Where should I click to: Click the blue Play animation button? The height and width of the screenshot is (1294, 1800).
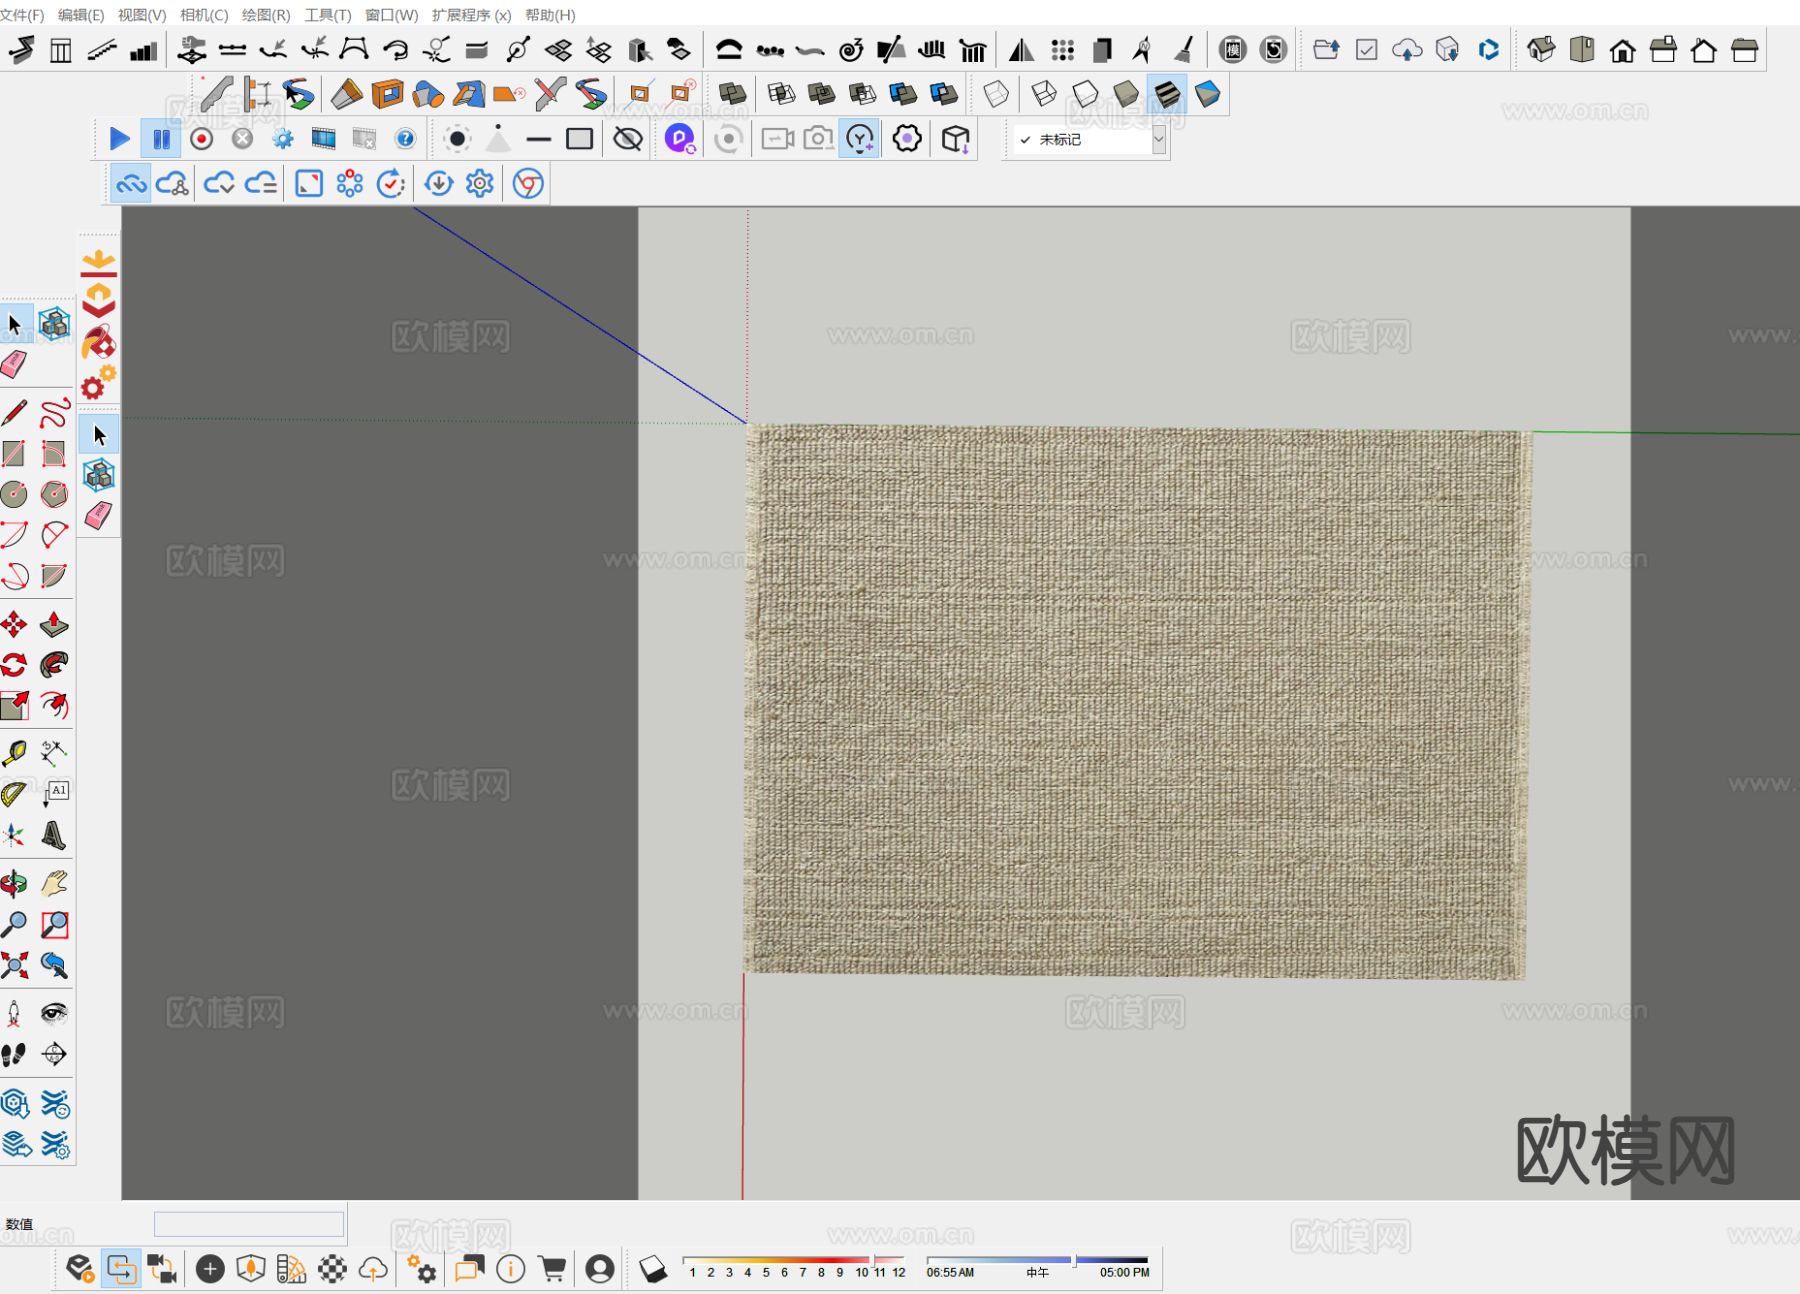click(119, 139)
